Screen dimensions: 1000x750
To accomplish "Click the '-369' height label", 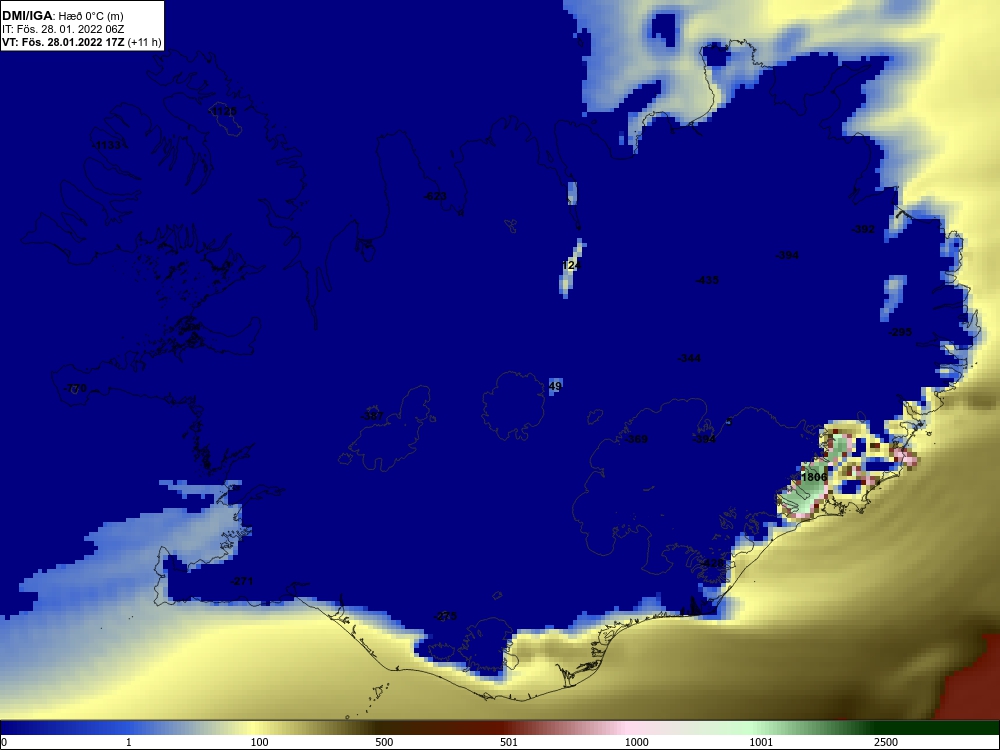I will click(636, 439).
